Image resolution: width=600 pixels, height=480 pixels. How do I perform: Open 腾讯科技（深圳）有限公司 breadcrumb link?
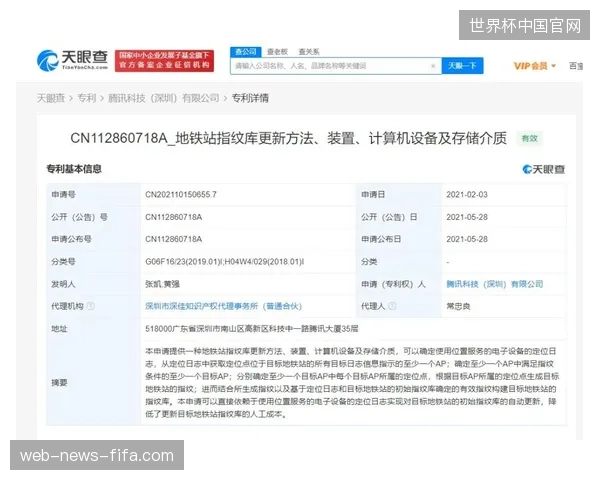tap(164, 98)
